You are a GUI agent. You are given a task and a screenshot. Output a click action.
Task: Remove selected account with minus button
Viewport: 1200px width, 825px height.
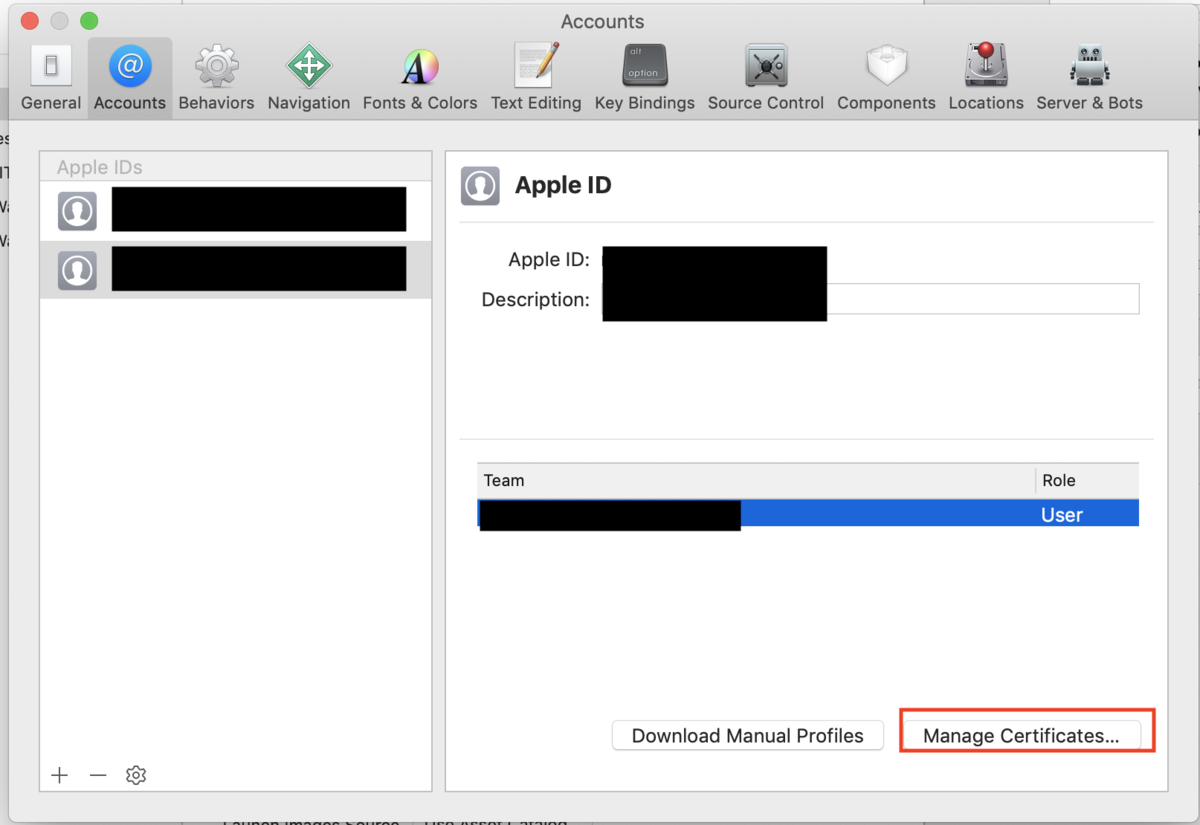(x=98, y=775)
